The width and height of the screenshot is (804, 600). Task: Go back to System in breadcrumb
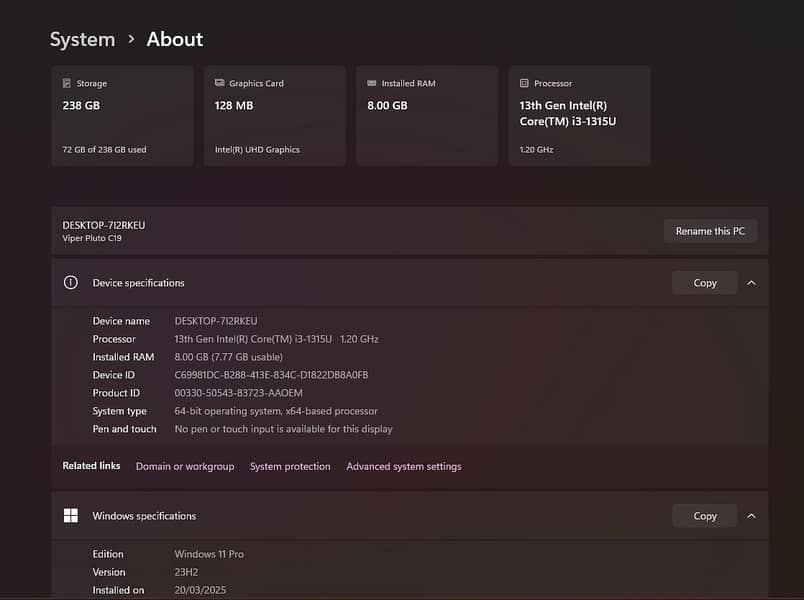83,39
